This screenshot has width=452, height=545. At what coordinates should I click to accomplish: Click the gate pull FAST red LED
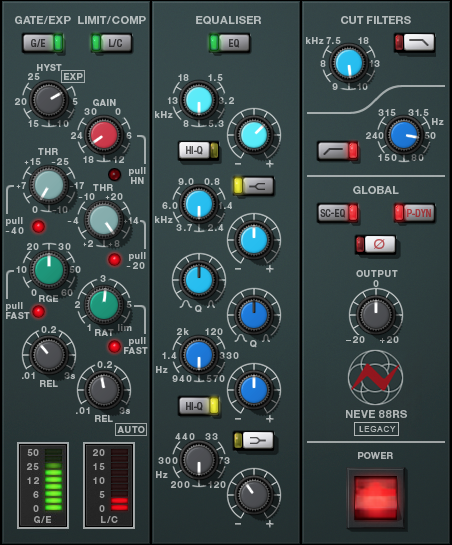[39, 311]
